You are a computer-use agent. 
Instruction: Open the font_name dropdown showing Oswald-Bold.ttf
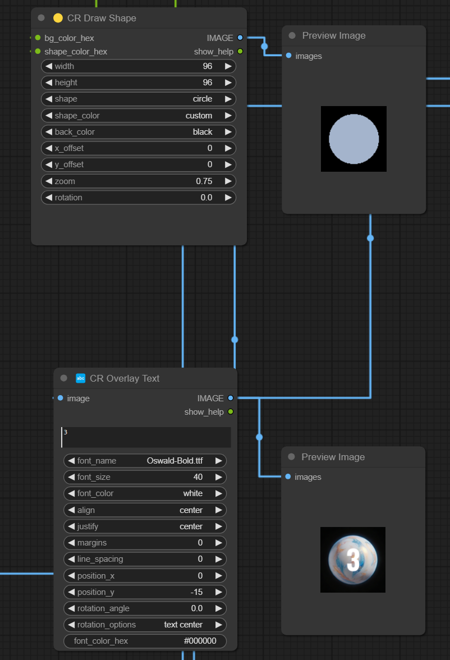pyautogui.click(x=145, y=460)
